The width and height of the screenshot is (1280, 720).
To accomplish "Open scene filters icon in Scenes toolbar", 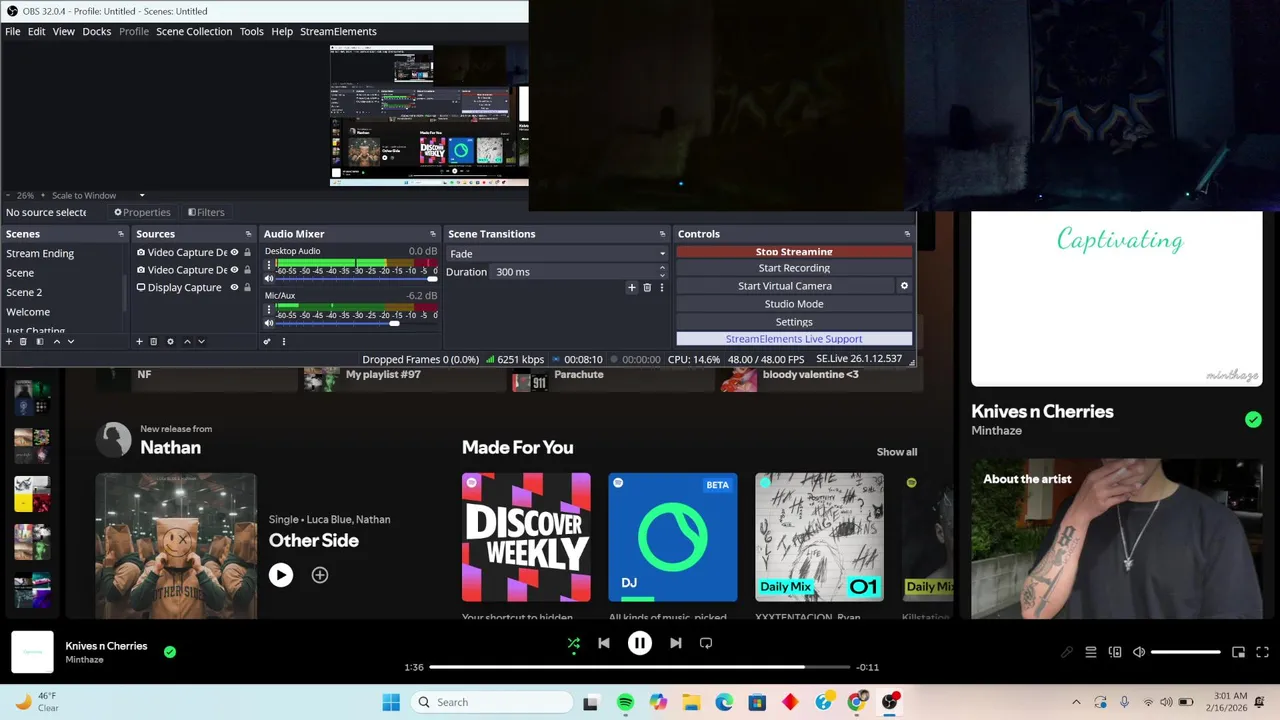I will pyautogui.click(x=40, y=342).
